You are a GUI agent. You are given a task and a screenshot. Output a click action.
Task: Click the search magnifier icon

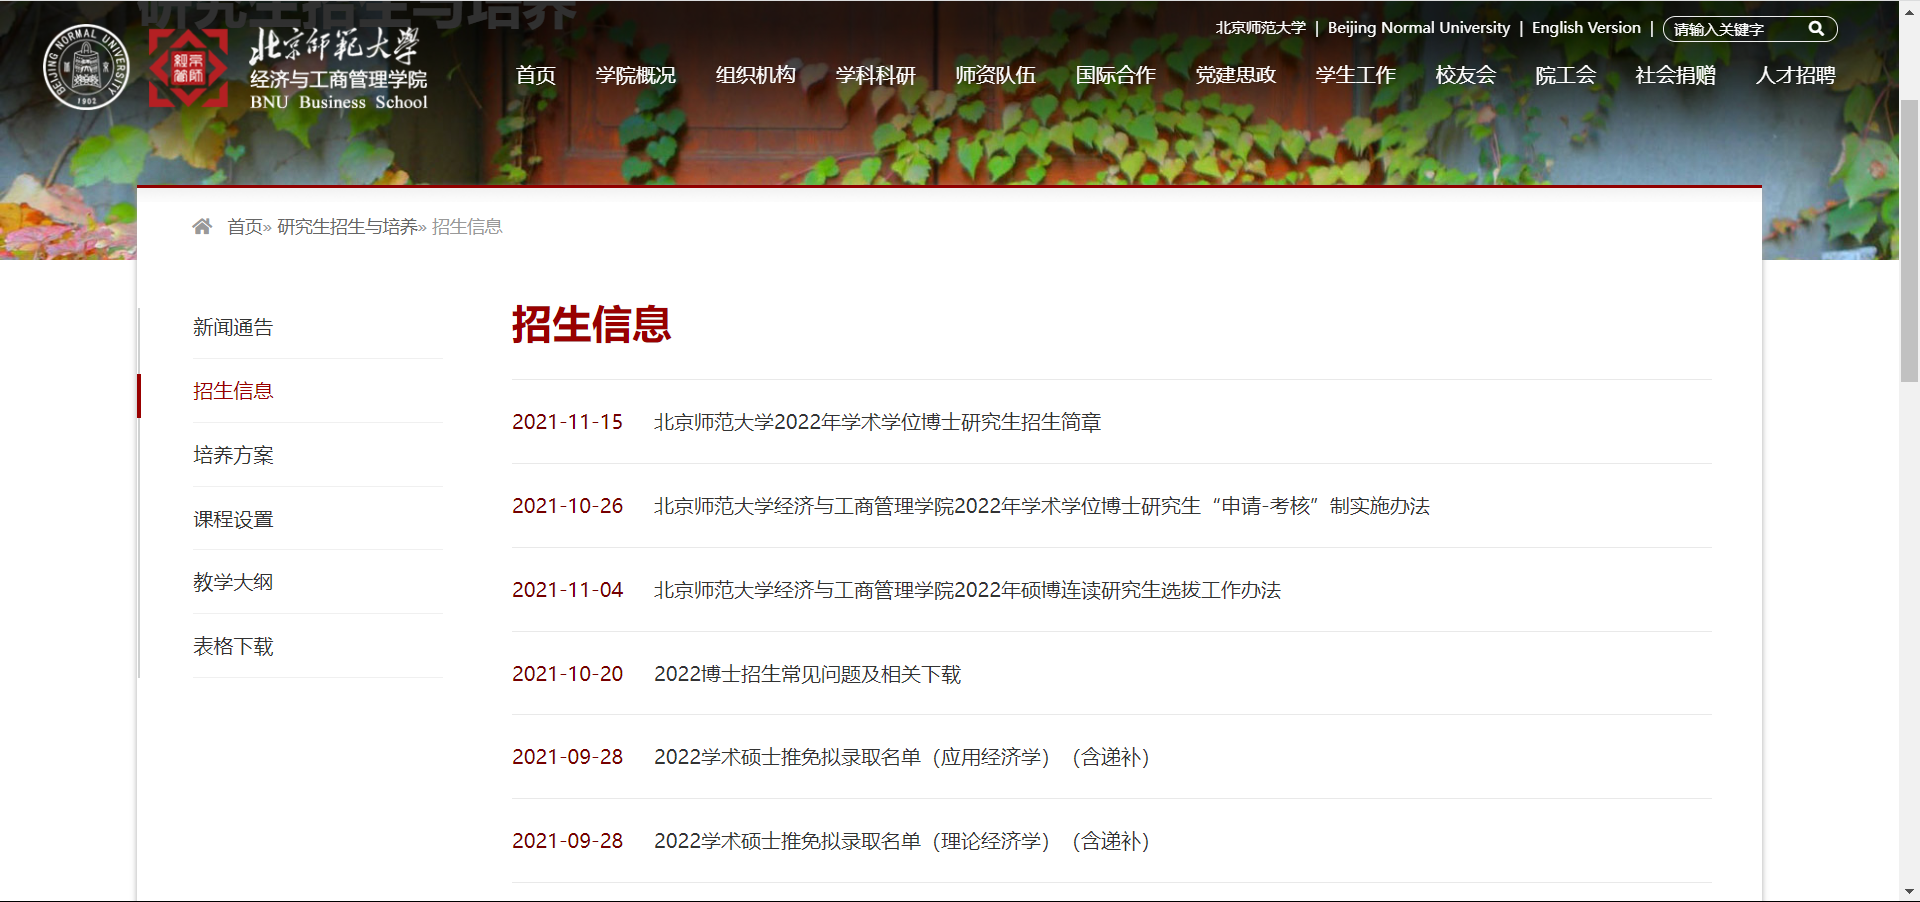coord(1817,29)
